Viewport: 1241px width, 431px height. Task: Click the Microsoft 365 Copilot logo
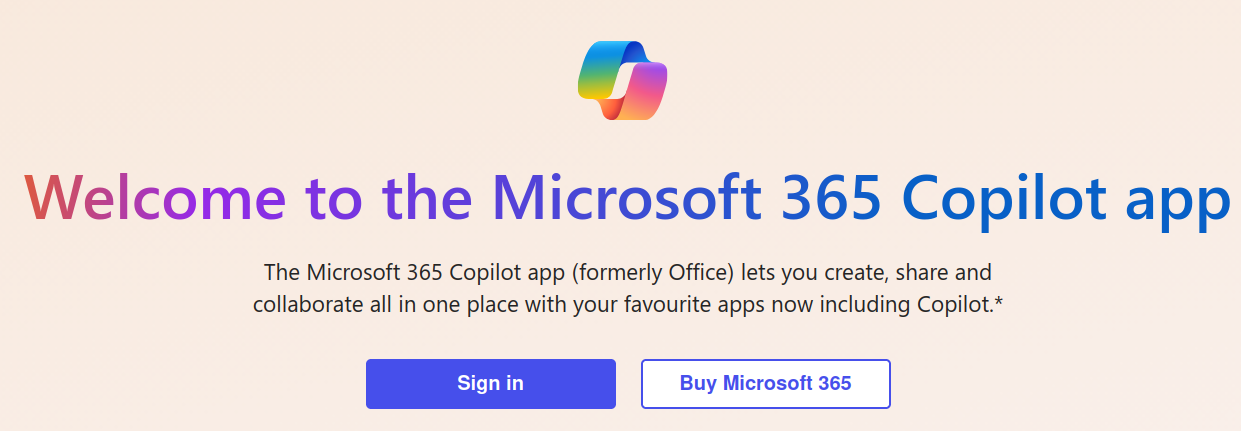[x=622, y=81]
